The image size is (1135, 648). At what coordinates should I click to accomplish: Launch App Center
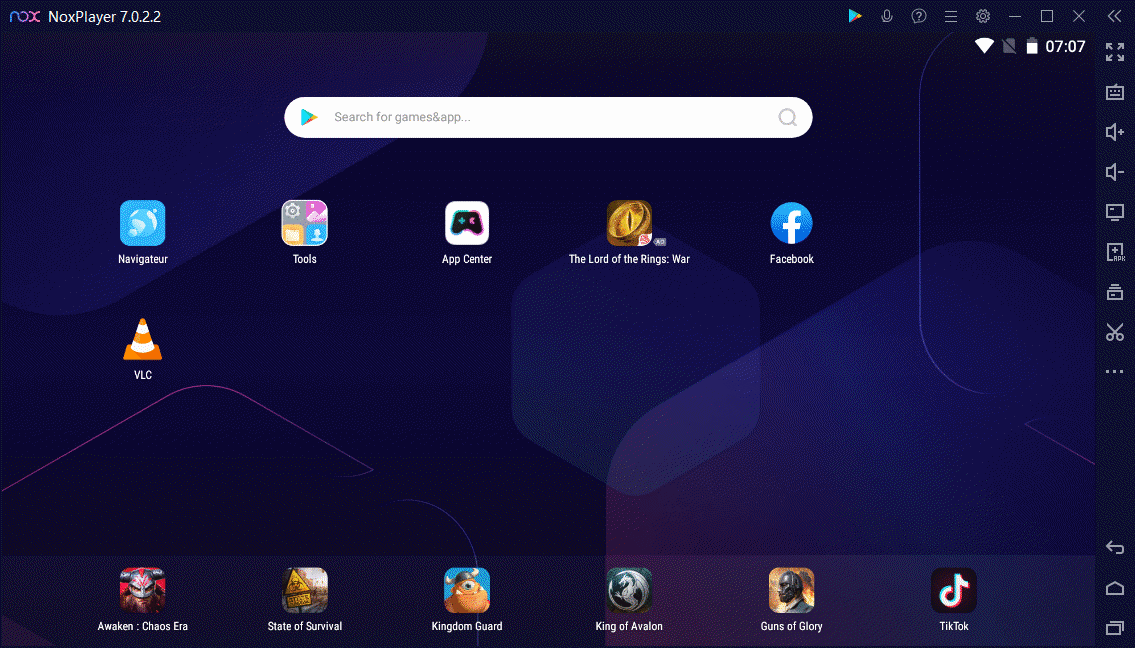point(467,224)
